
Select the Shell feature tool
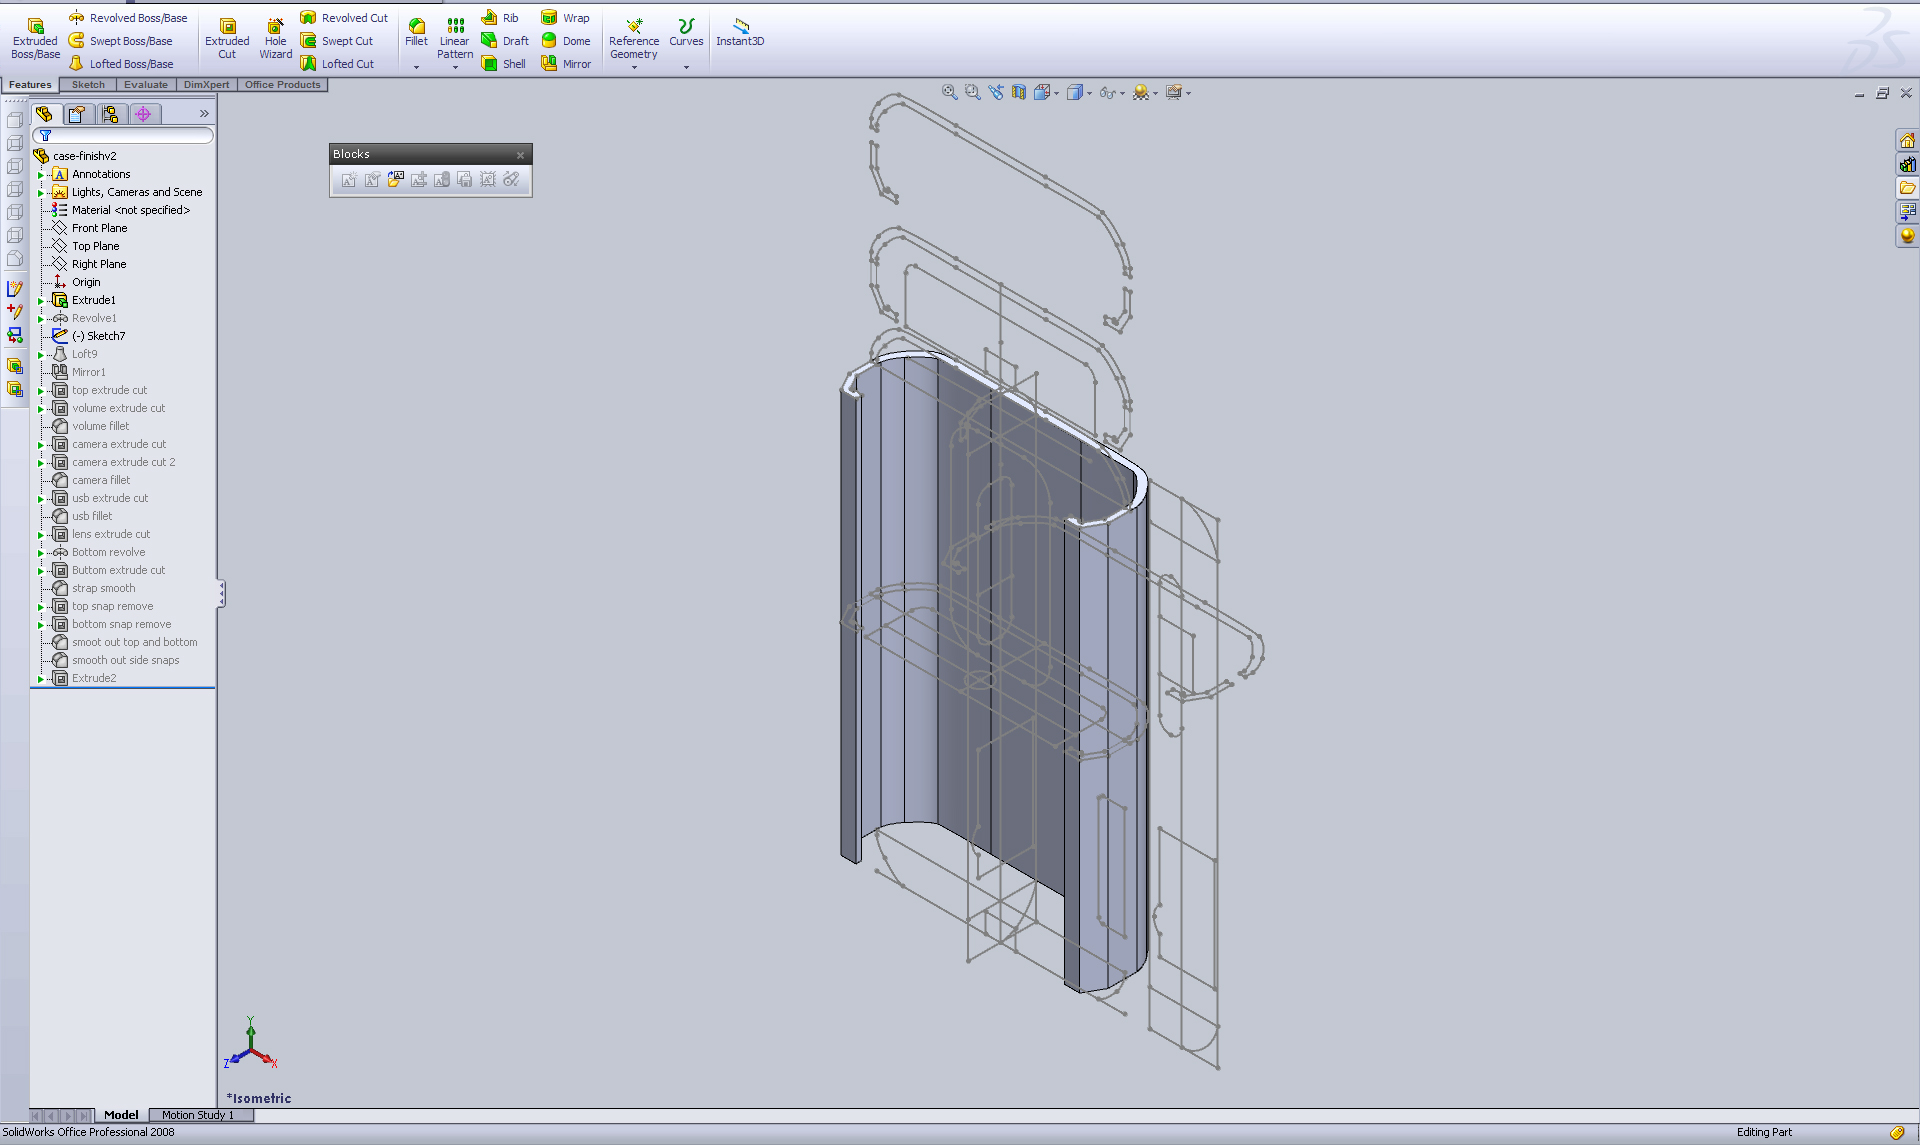coord(504,63)
